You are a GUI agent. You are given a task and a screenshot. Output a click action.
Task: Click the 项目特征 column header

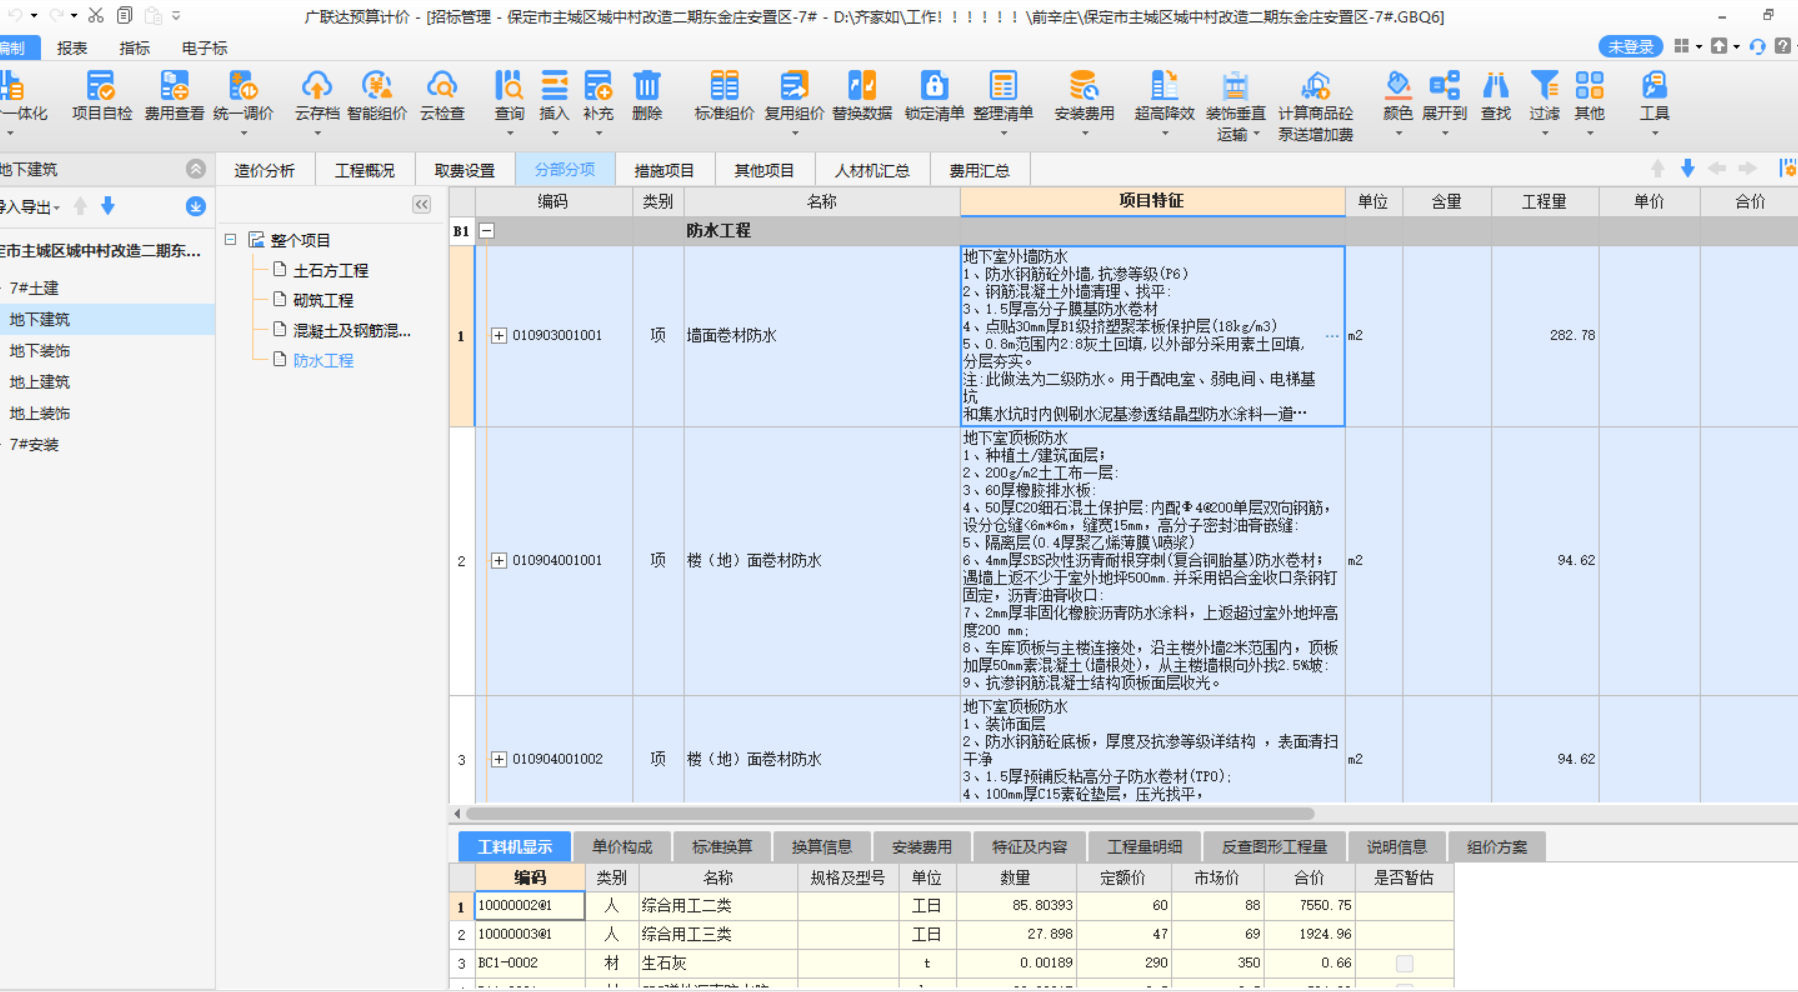click(x=1152, y=201)
